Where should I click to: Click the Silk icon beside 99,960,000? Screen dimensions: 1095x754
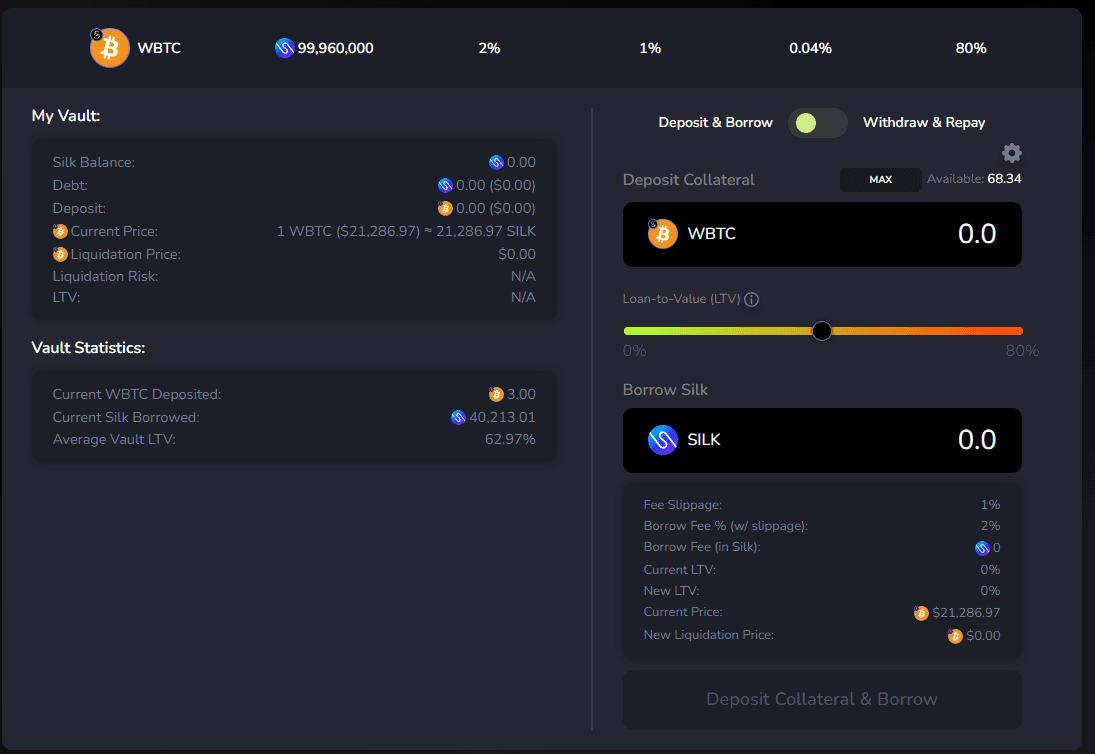point(284,48)
